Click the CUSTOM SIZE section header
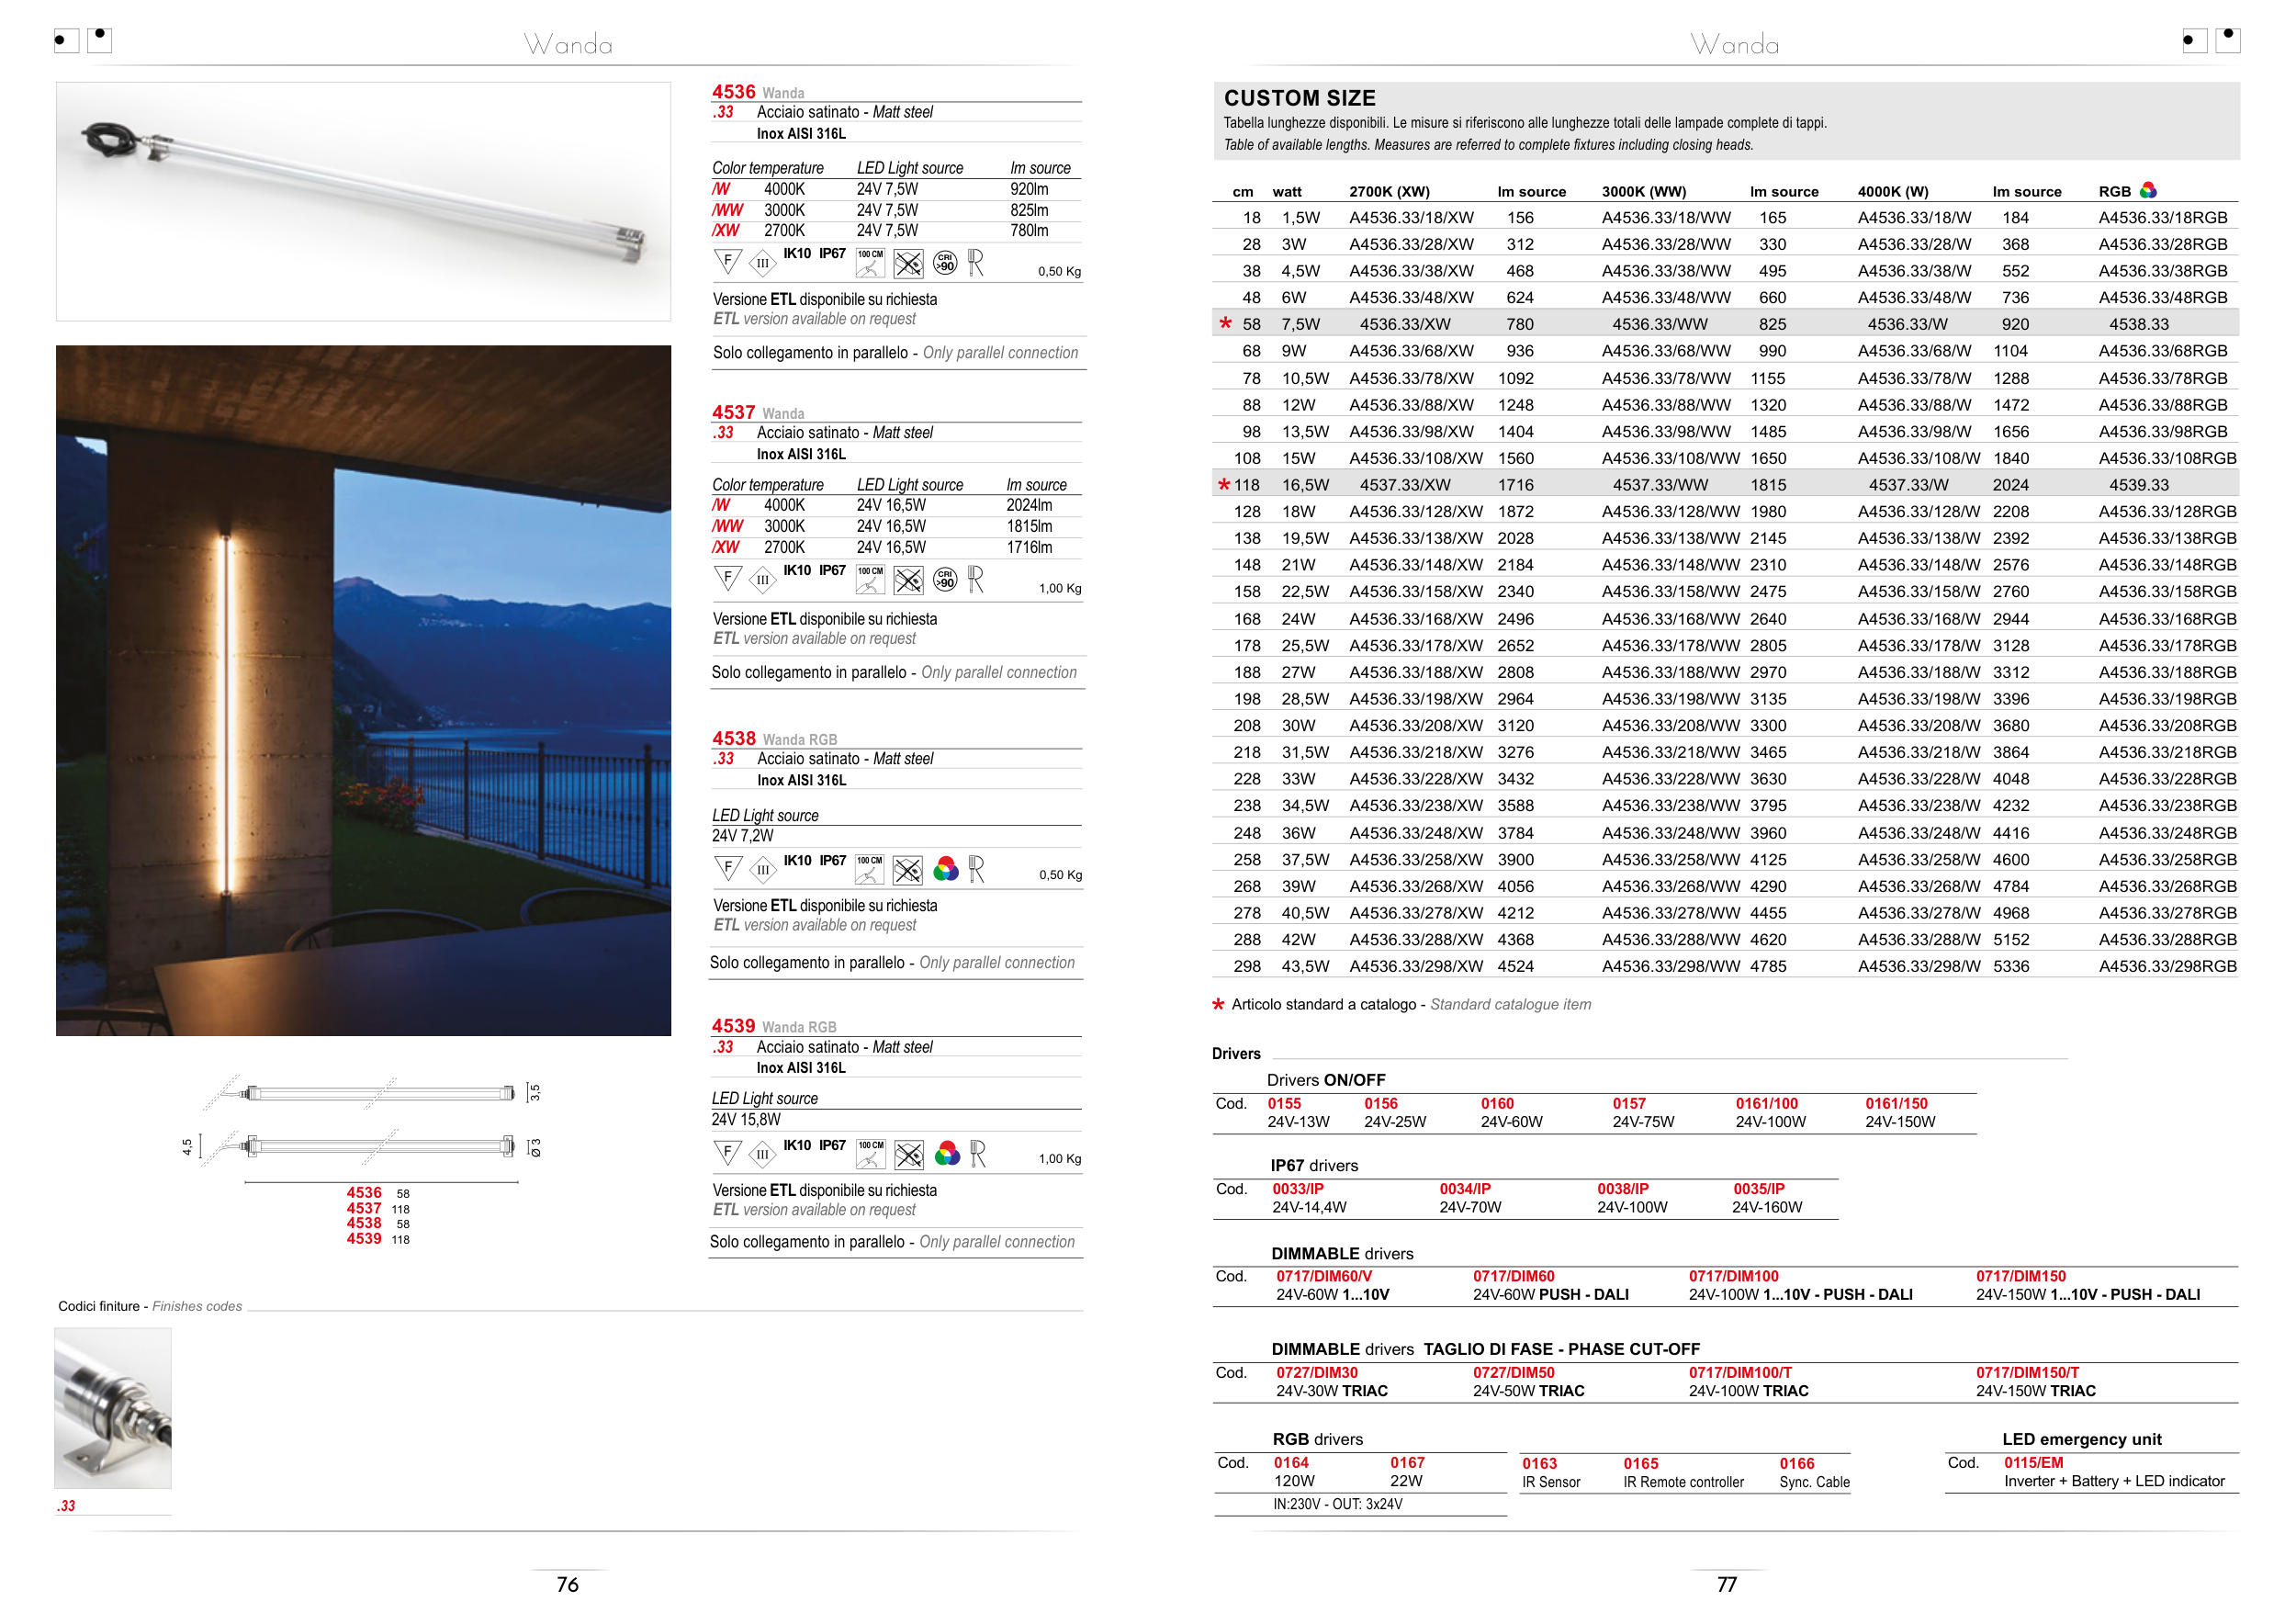The height and width of the screenshot is (1624, 2296). coord(1300,98)
